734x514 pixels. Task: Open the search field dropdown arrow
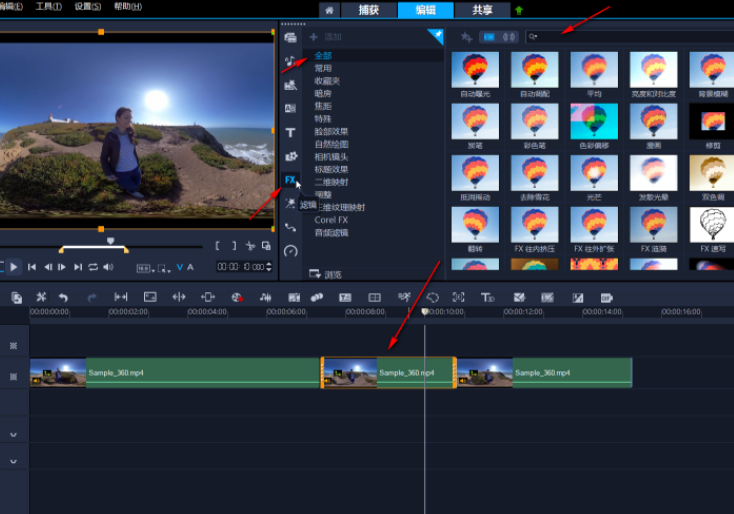click(x=536, y=37)
